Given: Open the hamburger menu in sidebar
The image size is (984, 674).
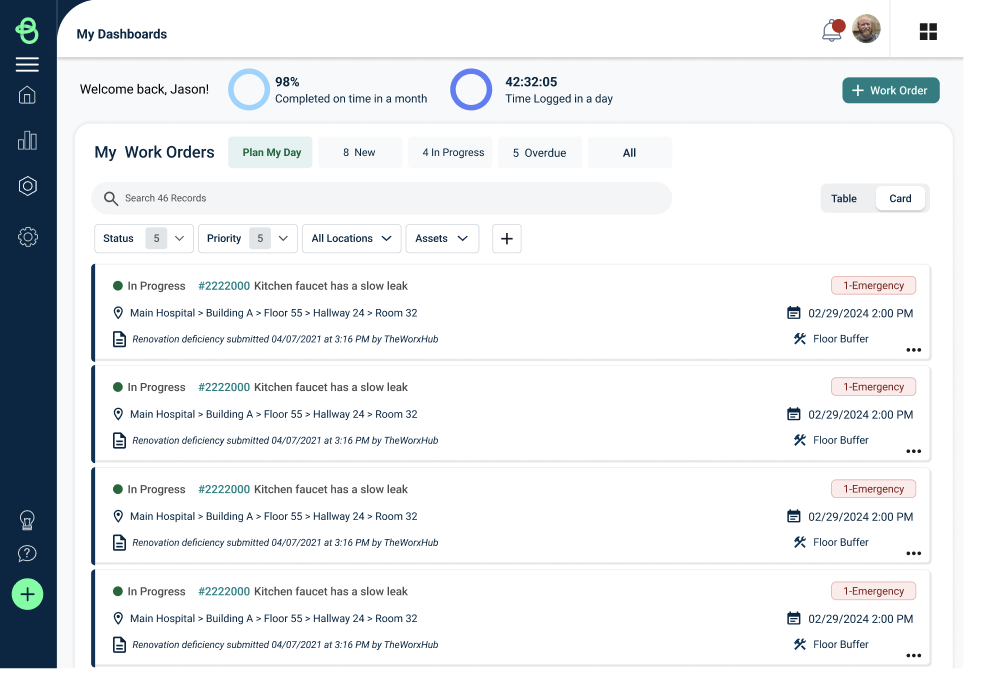Looking at the screenshot, I should [27, 64].
